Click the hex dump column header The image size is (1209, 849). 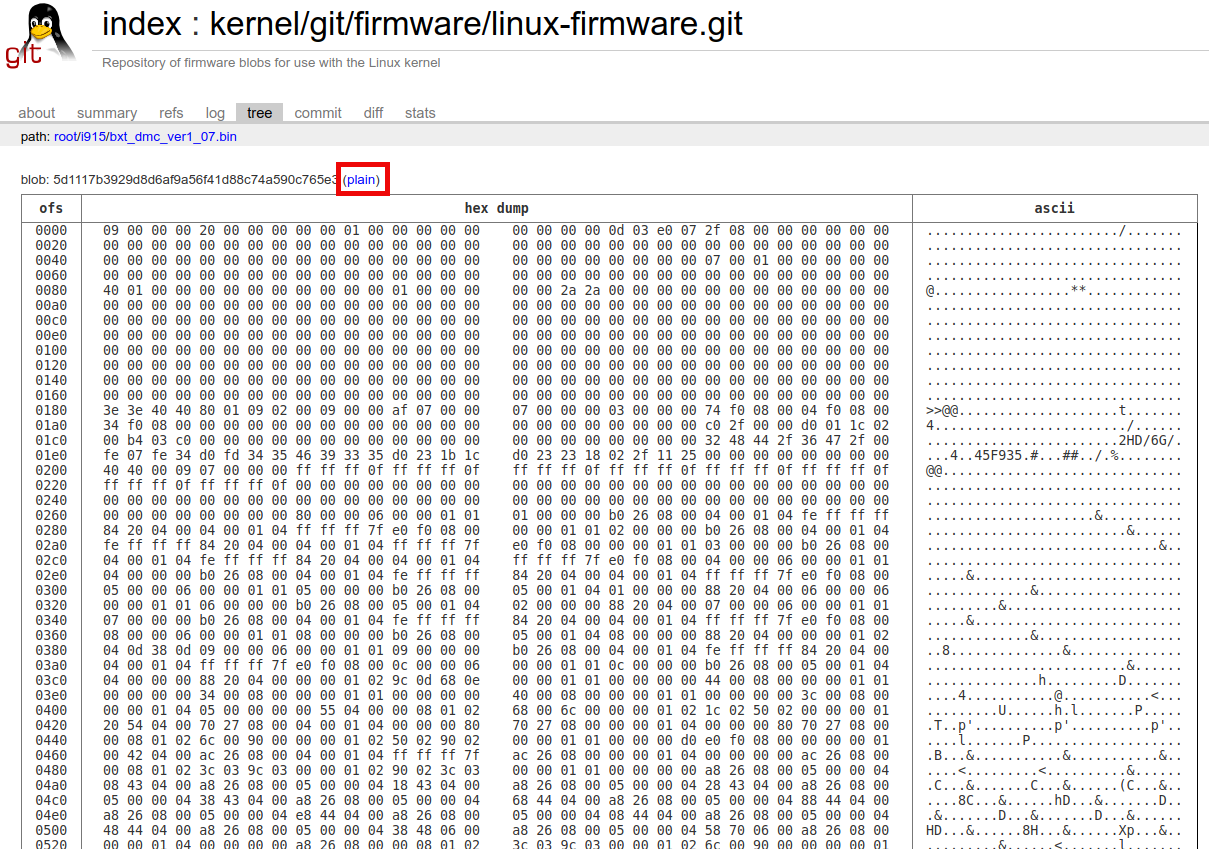pyautogui.click(x=496, y=208)
